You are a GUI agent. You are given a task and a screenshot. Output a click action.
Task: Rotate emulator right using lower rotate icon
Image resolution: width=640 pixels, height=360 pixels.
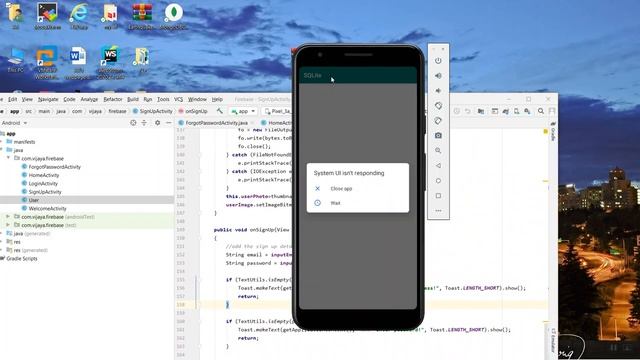(x=438, y=121)
